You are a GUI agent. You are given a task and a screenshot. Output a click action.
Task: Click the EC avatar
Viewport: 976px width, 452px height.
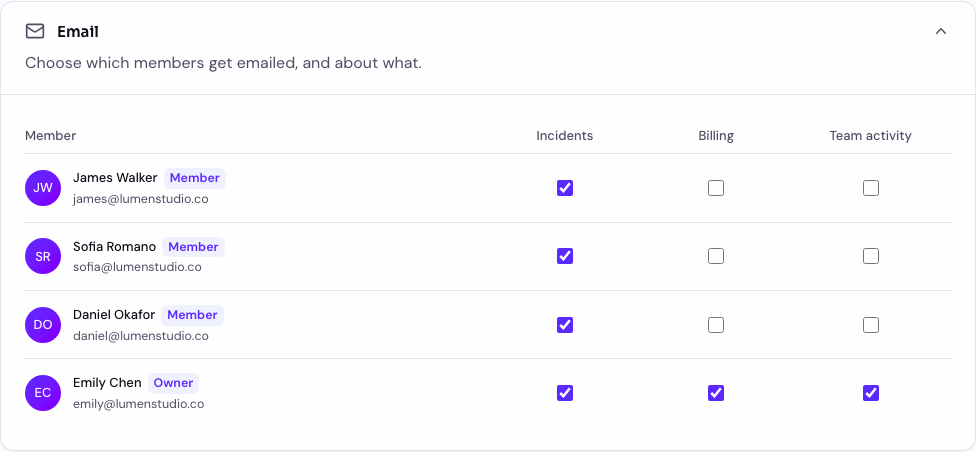pos(43,393)
